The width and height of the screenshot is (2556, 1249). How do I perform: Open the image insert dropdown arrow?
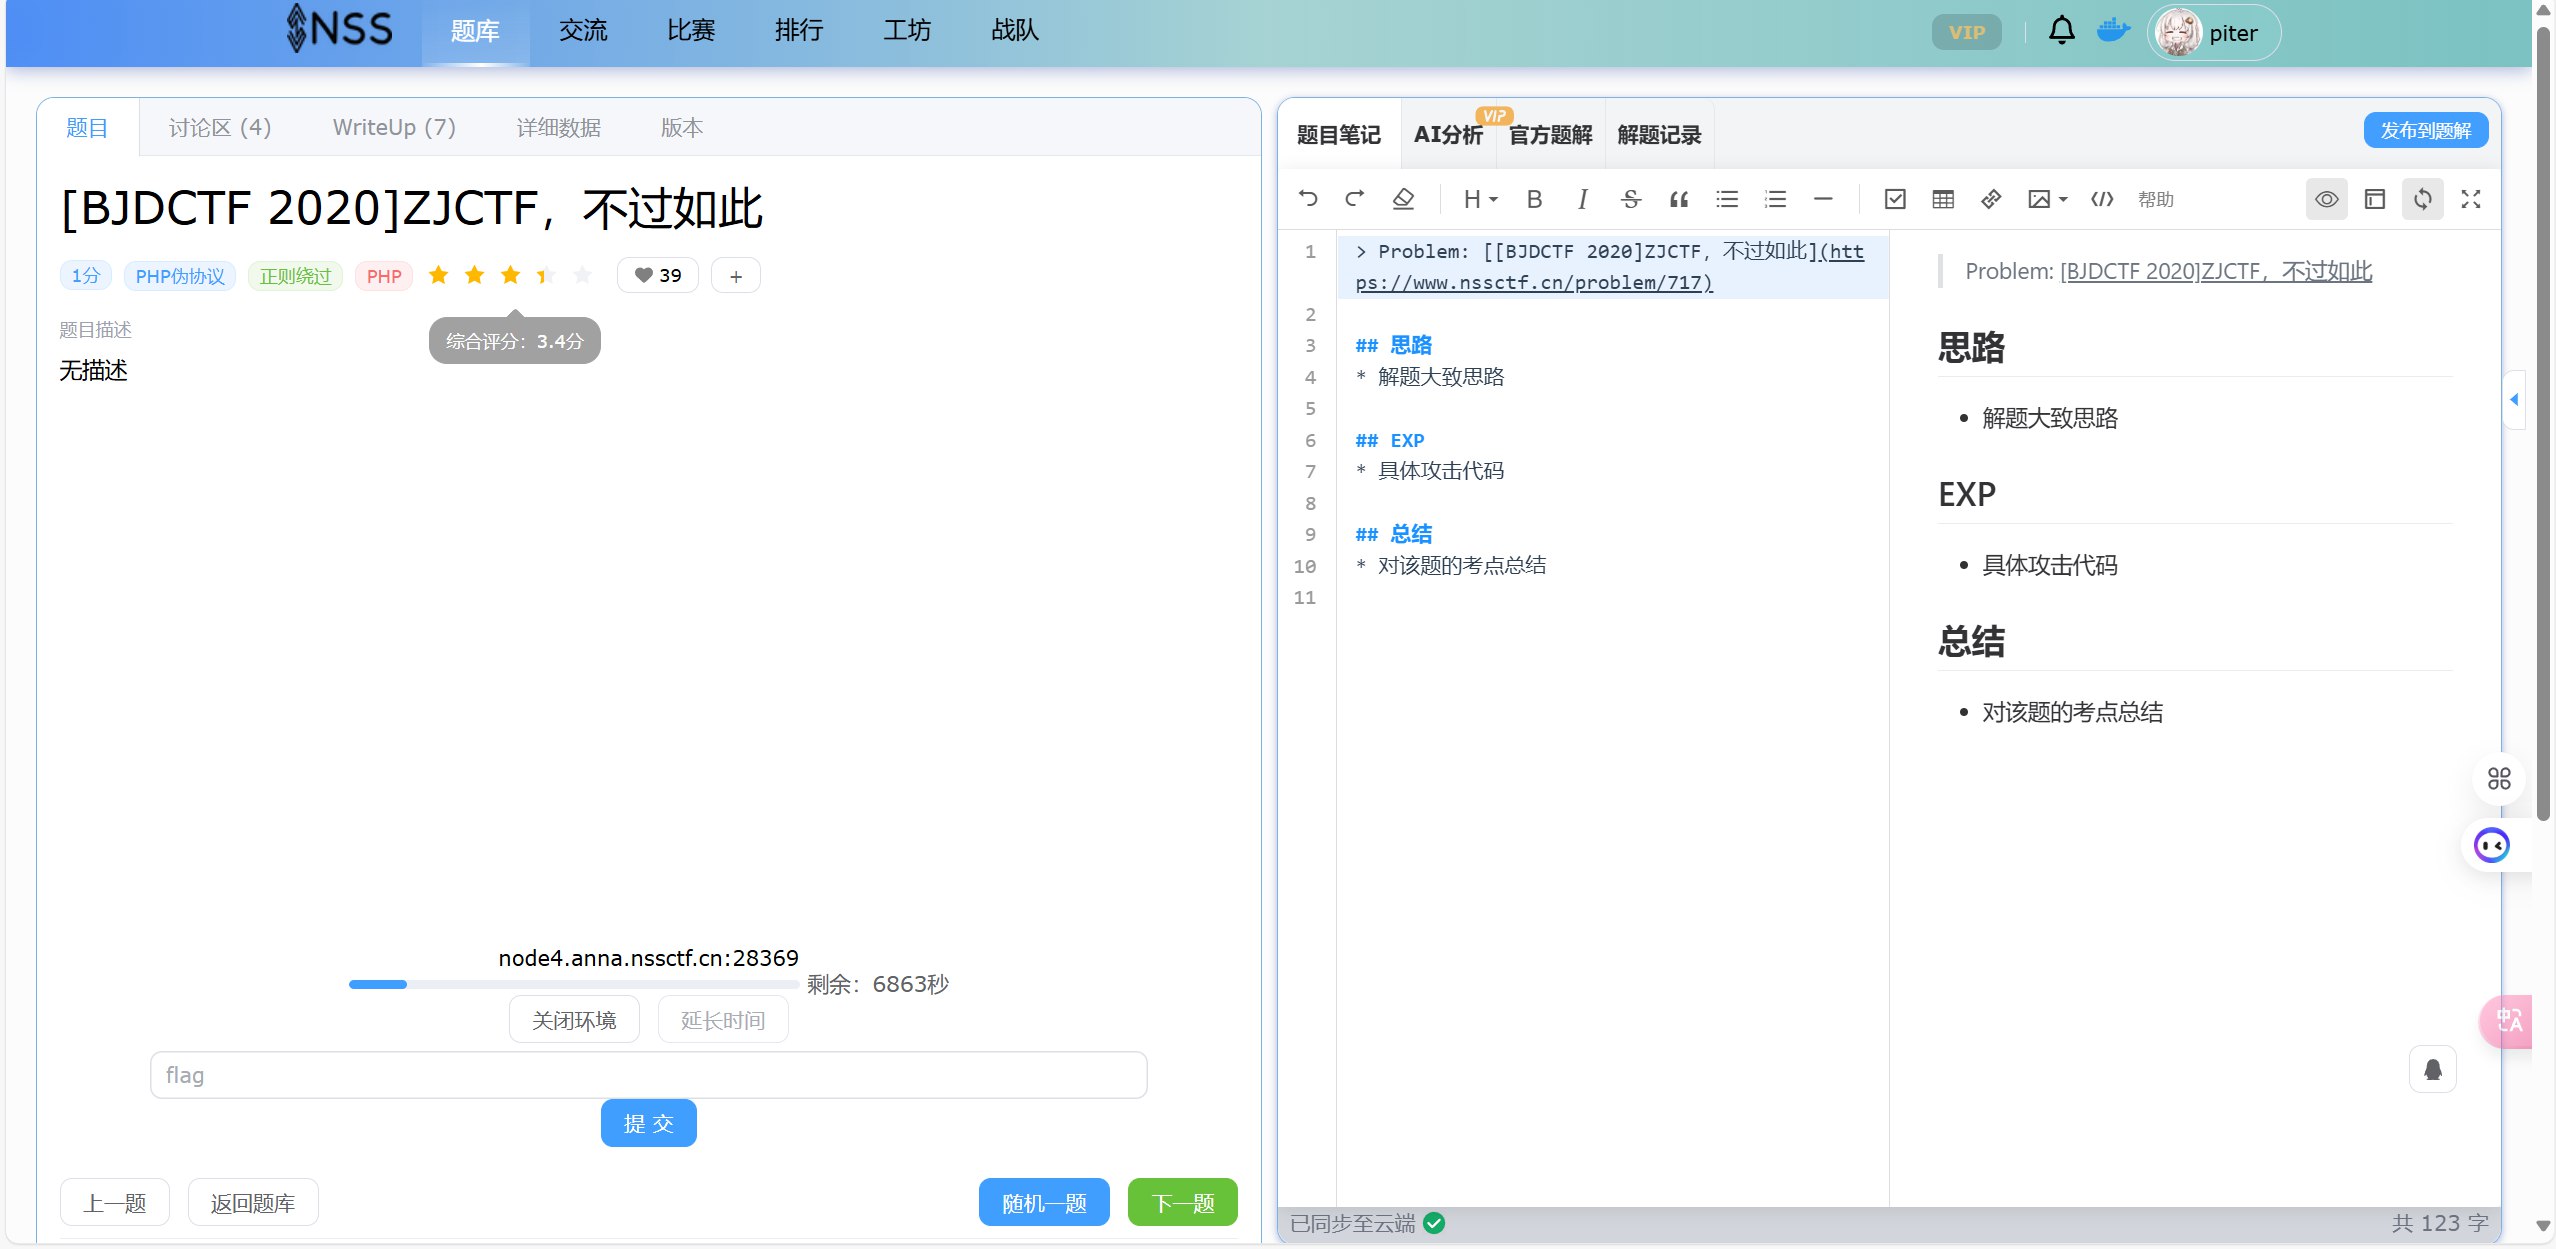pos(2063,199)
